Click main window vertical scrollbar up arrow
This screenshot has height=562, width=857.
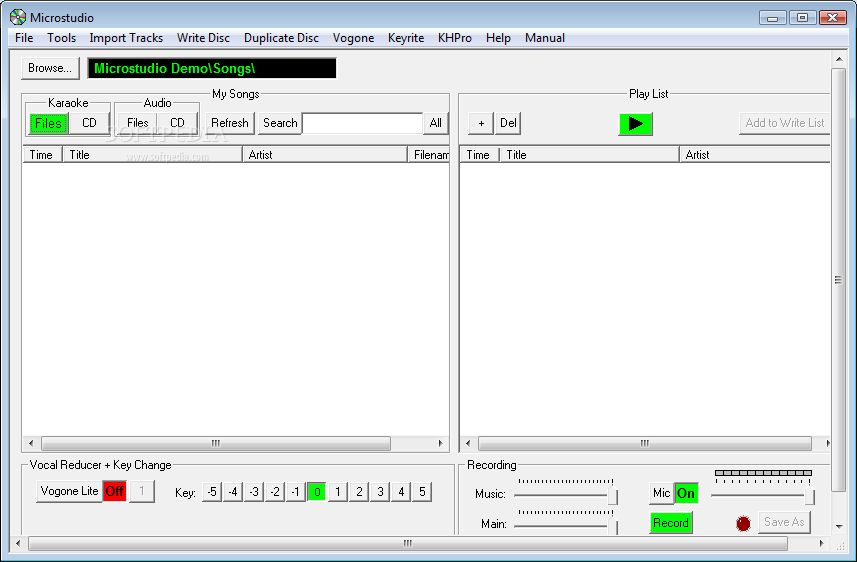(839, 58)
